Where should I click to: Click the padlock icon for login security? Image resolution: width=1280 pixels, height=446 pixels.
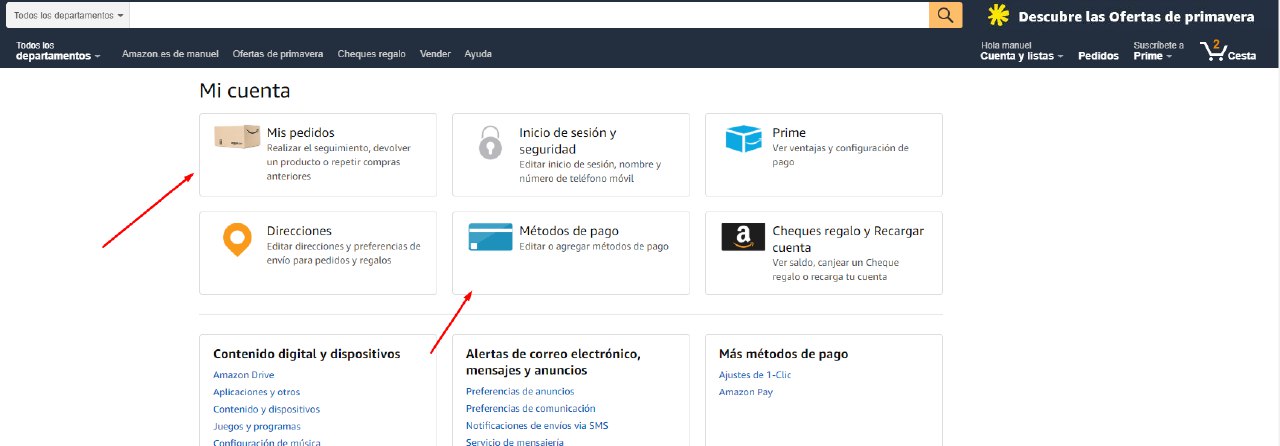(489, 143)
